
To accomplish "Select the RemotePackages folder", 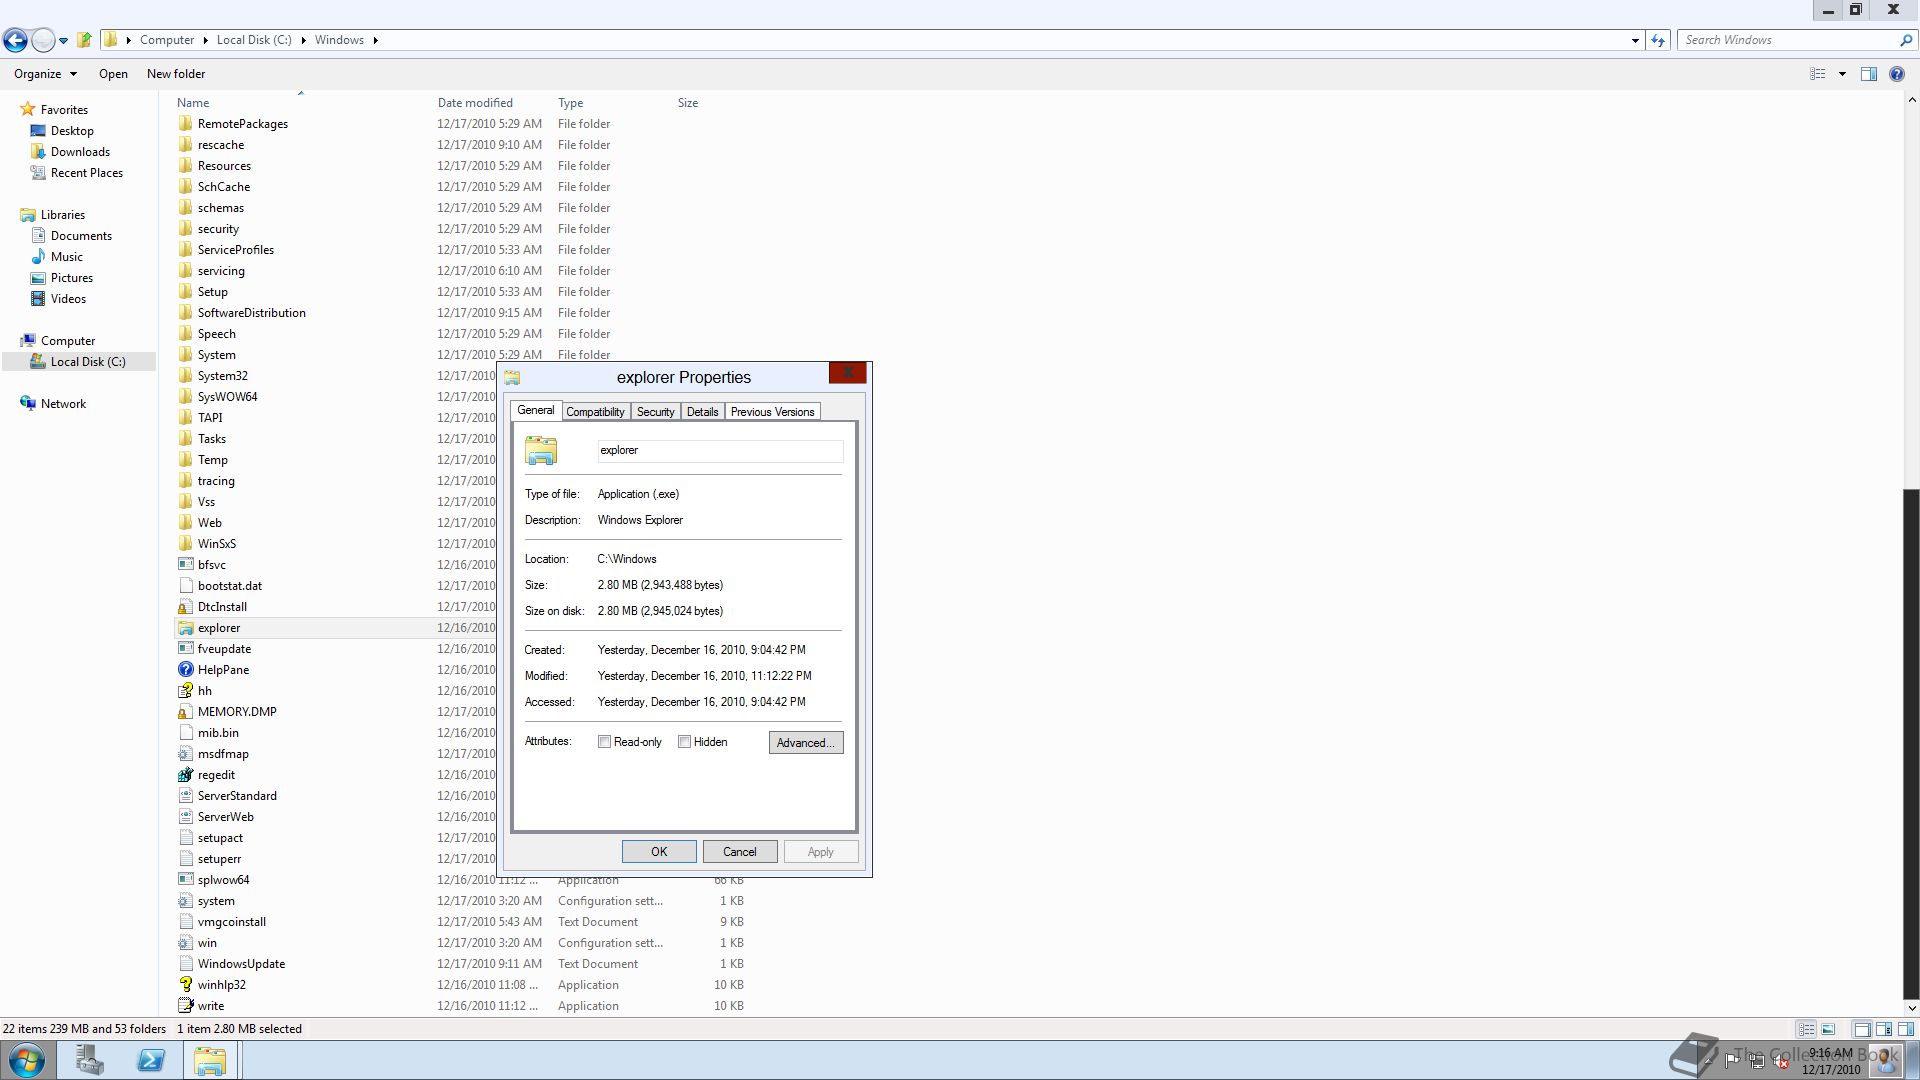I will click(242, 124).
